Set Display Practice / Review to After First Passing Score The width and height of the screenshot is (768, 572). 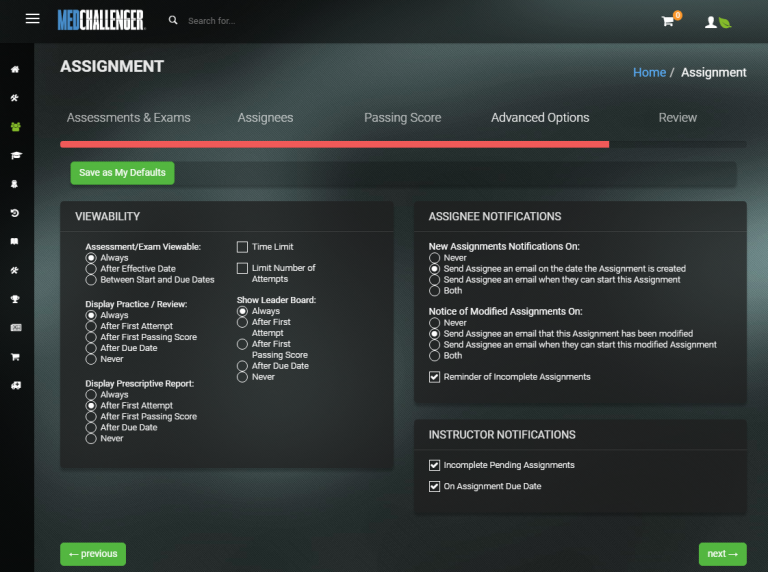91,337
